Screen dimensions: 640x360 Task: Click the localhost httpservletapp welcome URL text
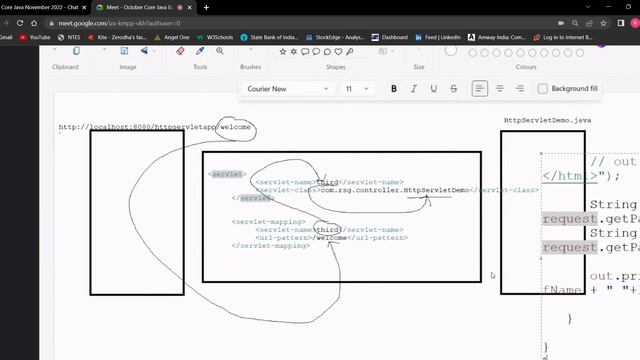155,127
